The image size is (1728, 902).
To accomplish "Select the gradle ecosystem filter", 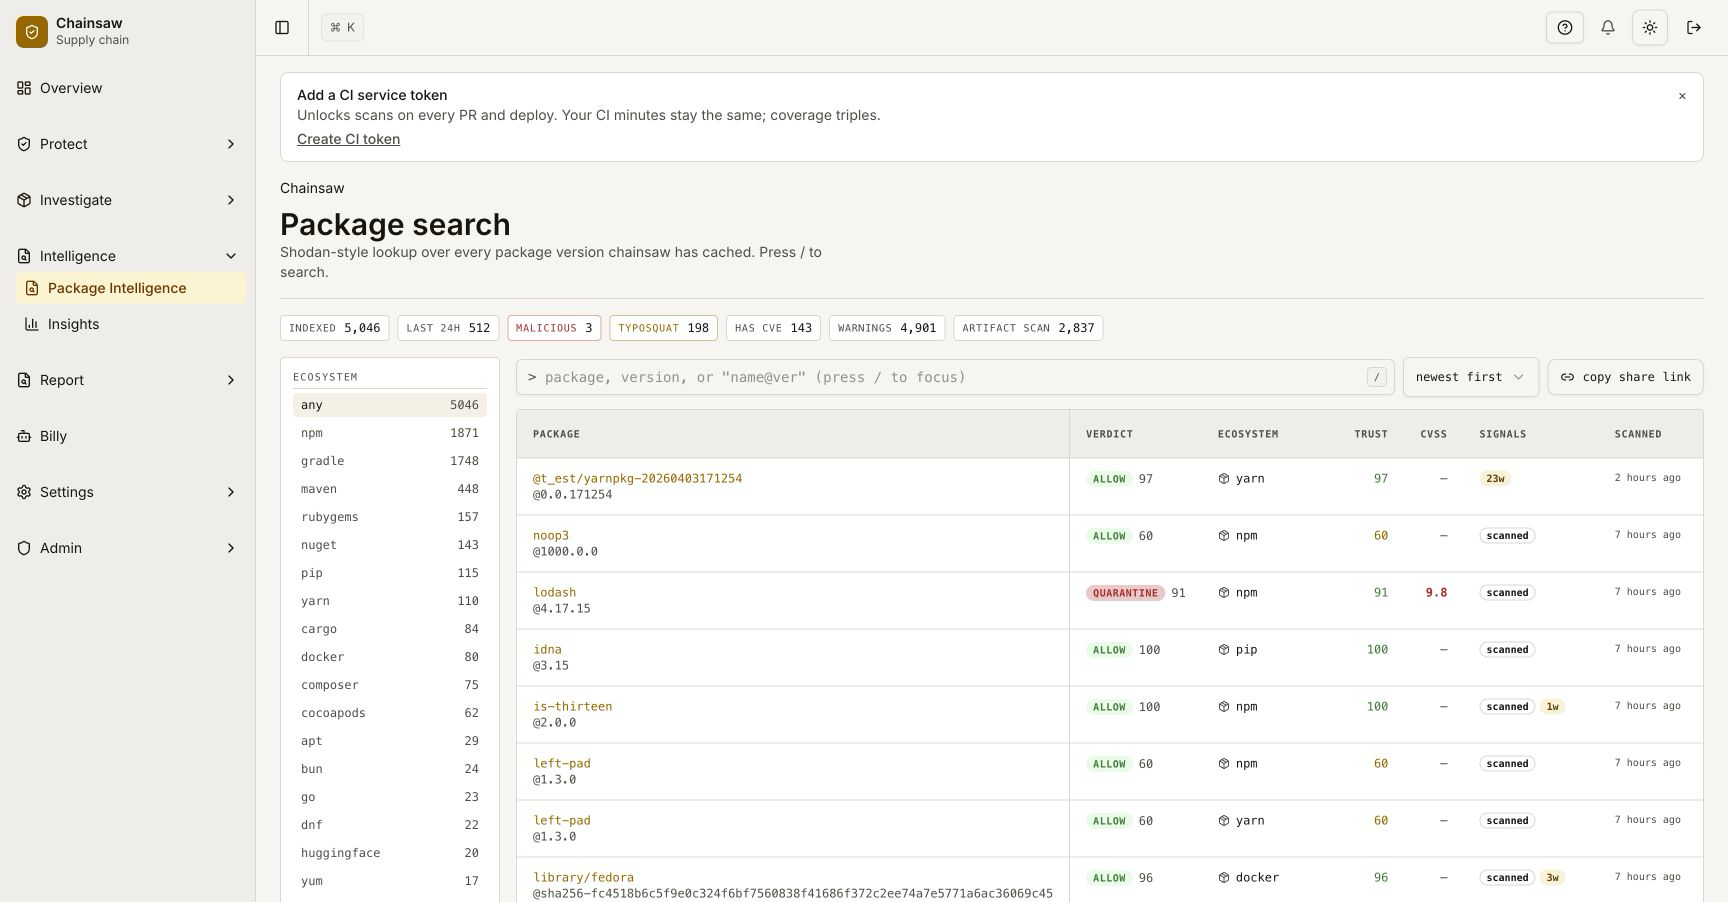I will click(x=390, y=461).
